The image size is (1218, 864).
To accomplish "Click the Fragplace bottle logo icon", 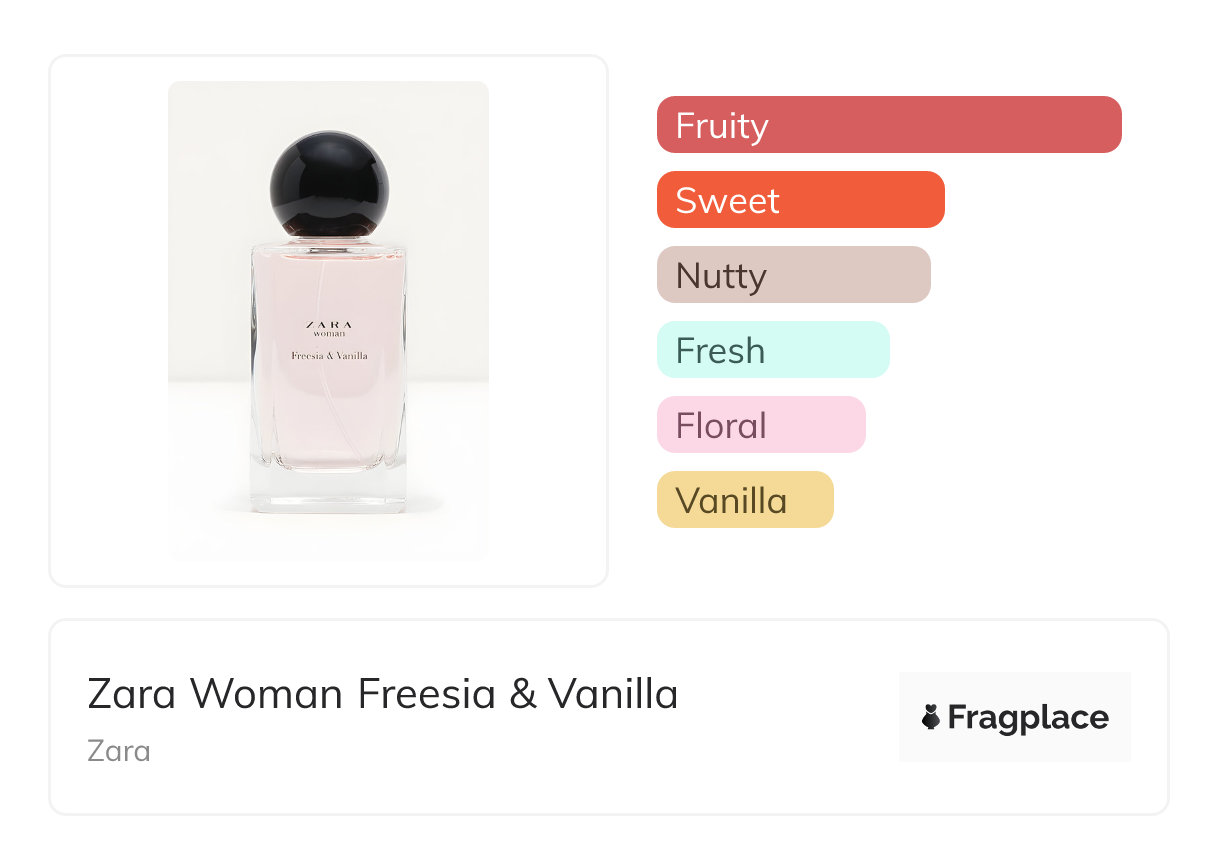I will point(931,717).
